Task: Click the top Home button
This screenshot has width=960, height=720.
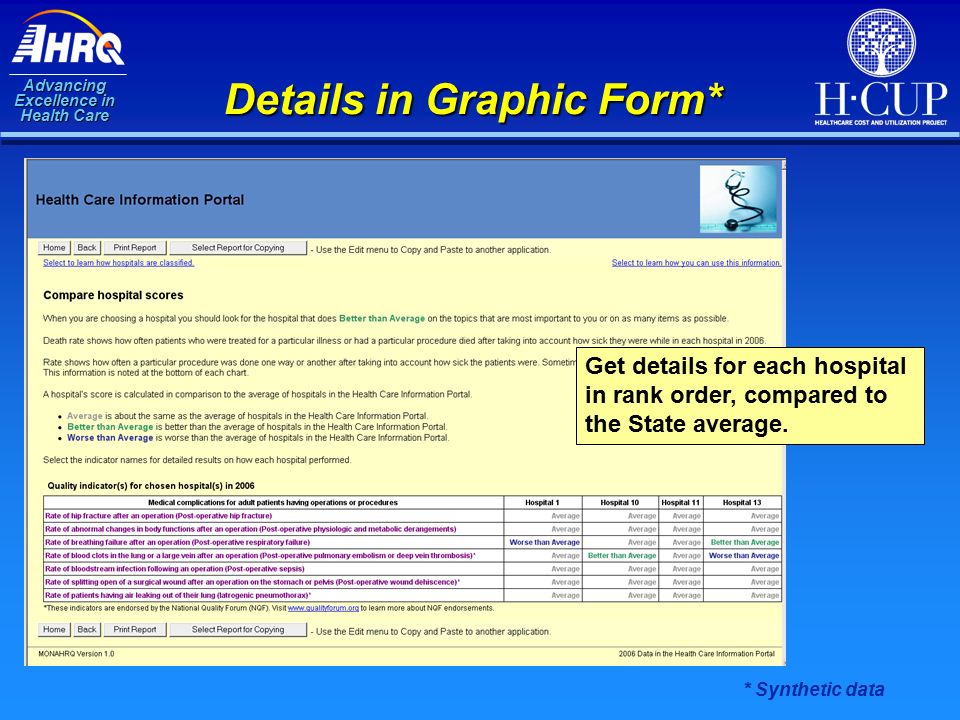Action: (54, 248)
